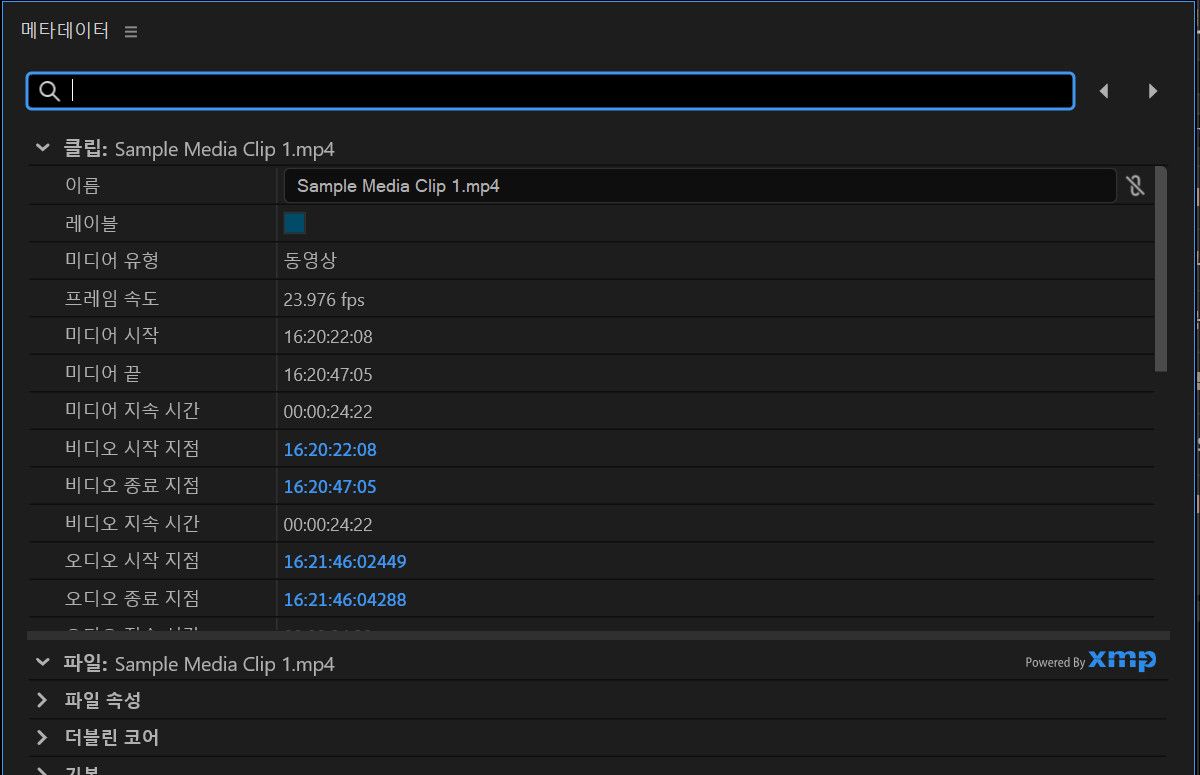Screen dimensions: 1200x775
Task: Select the 23.976 fps frame rate value
Action: coord(324,299)
